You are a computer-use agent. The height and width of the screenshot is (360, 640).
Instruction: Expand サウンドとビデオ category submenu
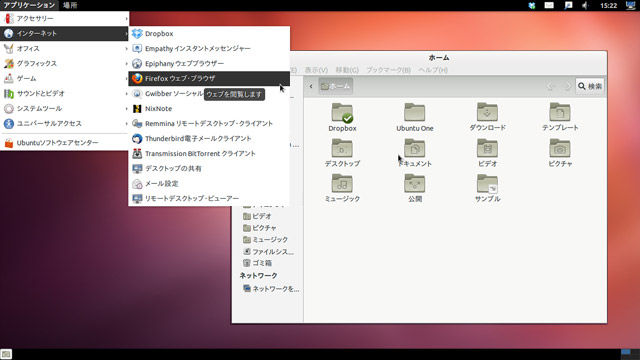(64, 93)
